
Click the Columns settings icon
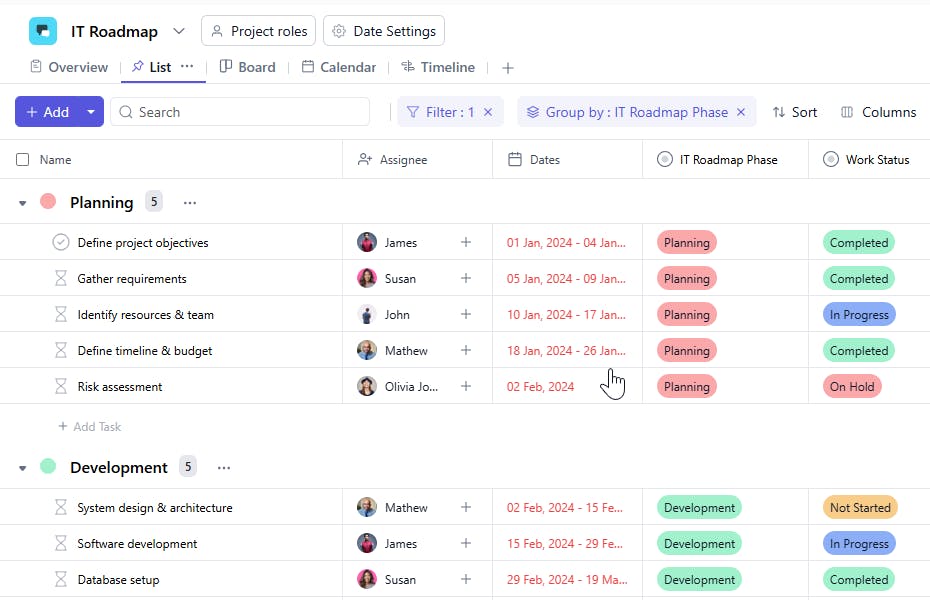click(x=847, y=112)
